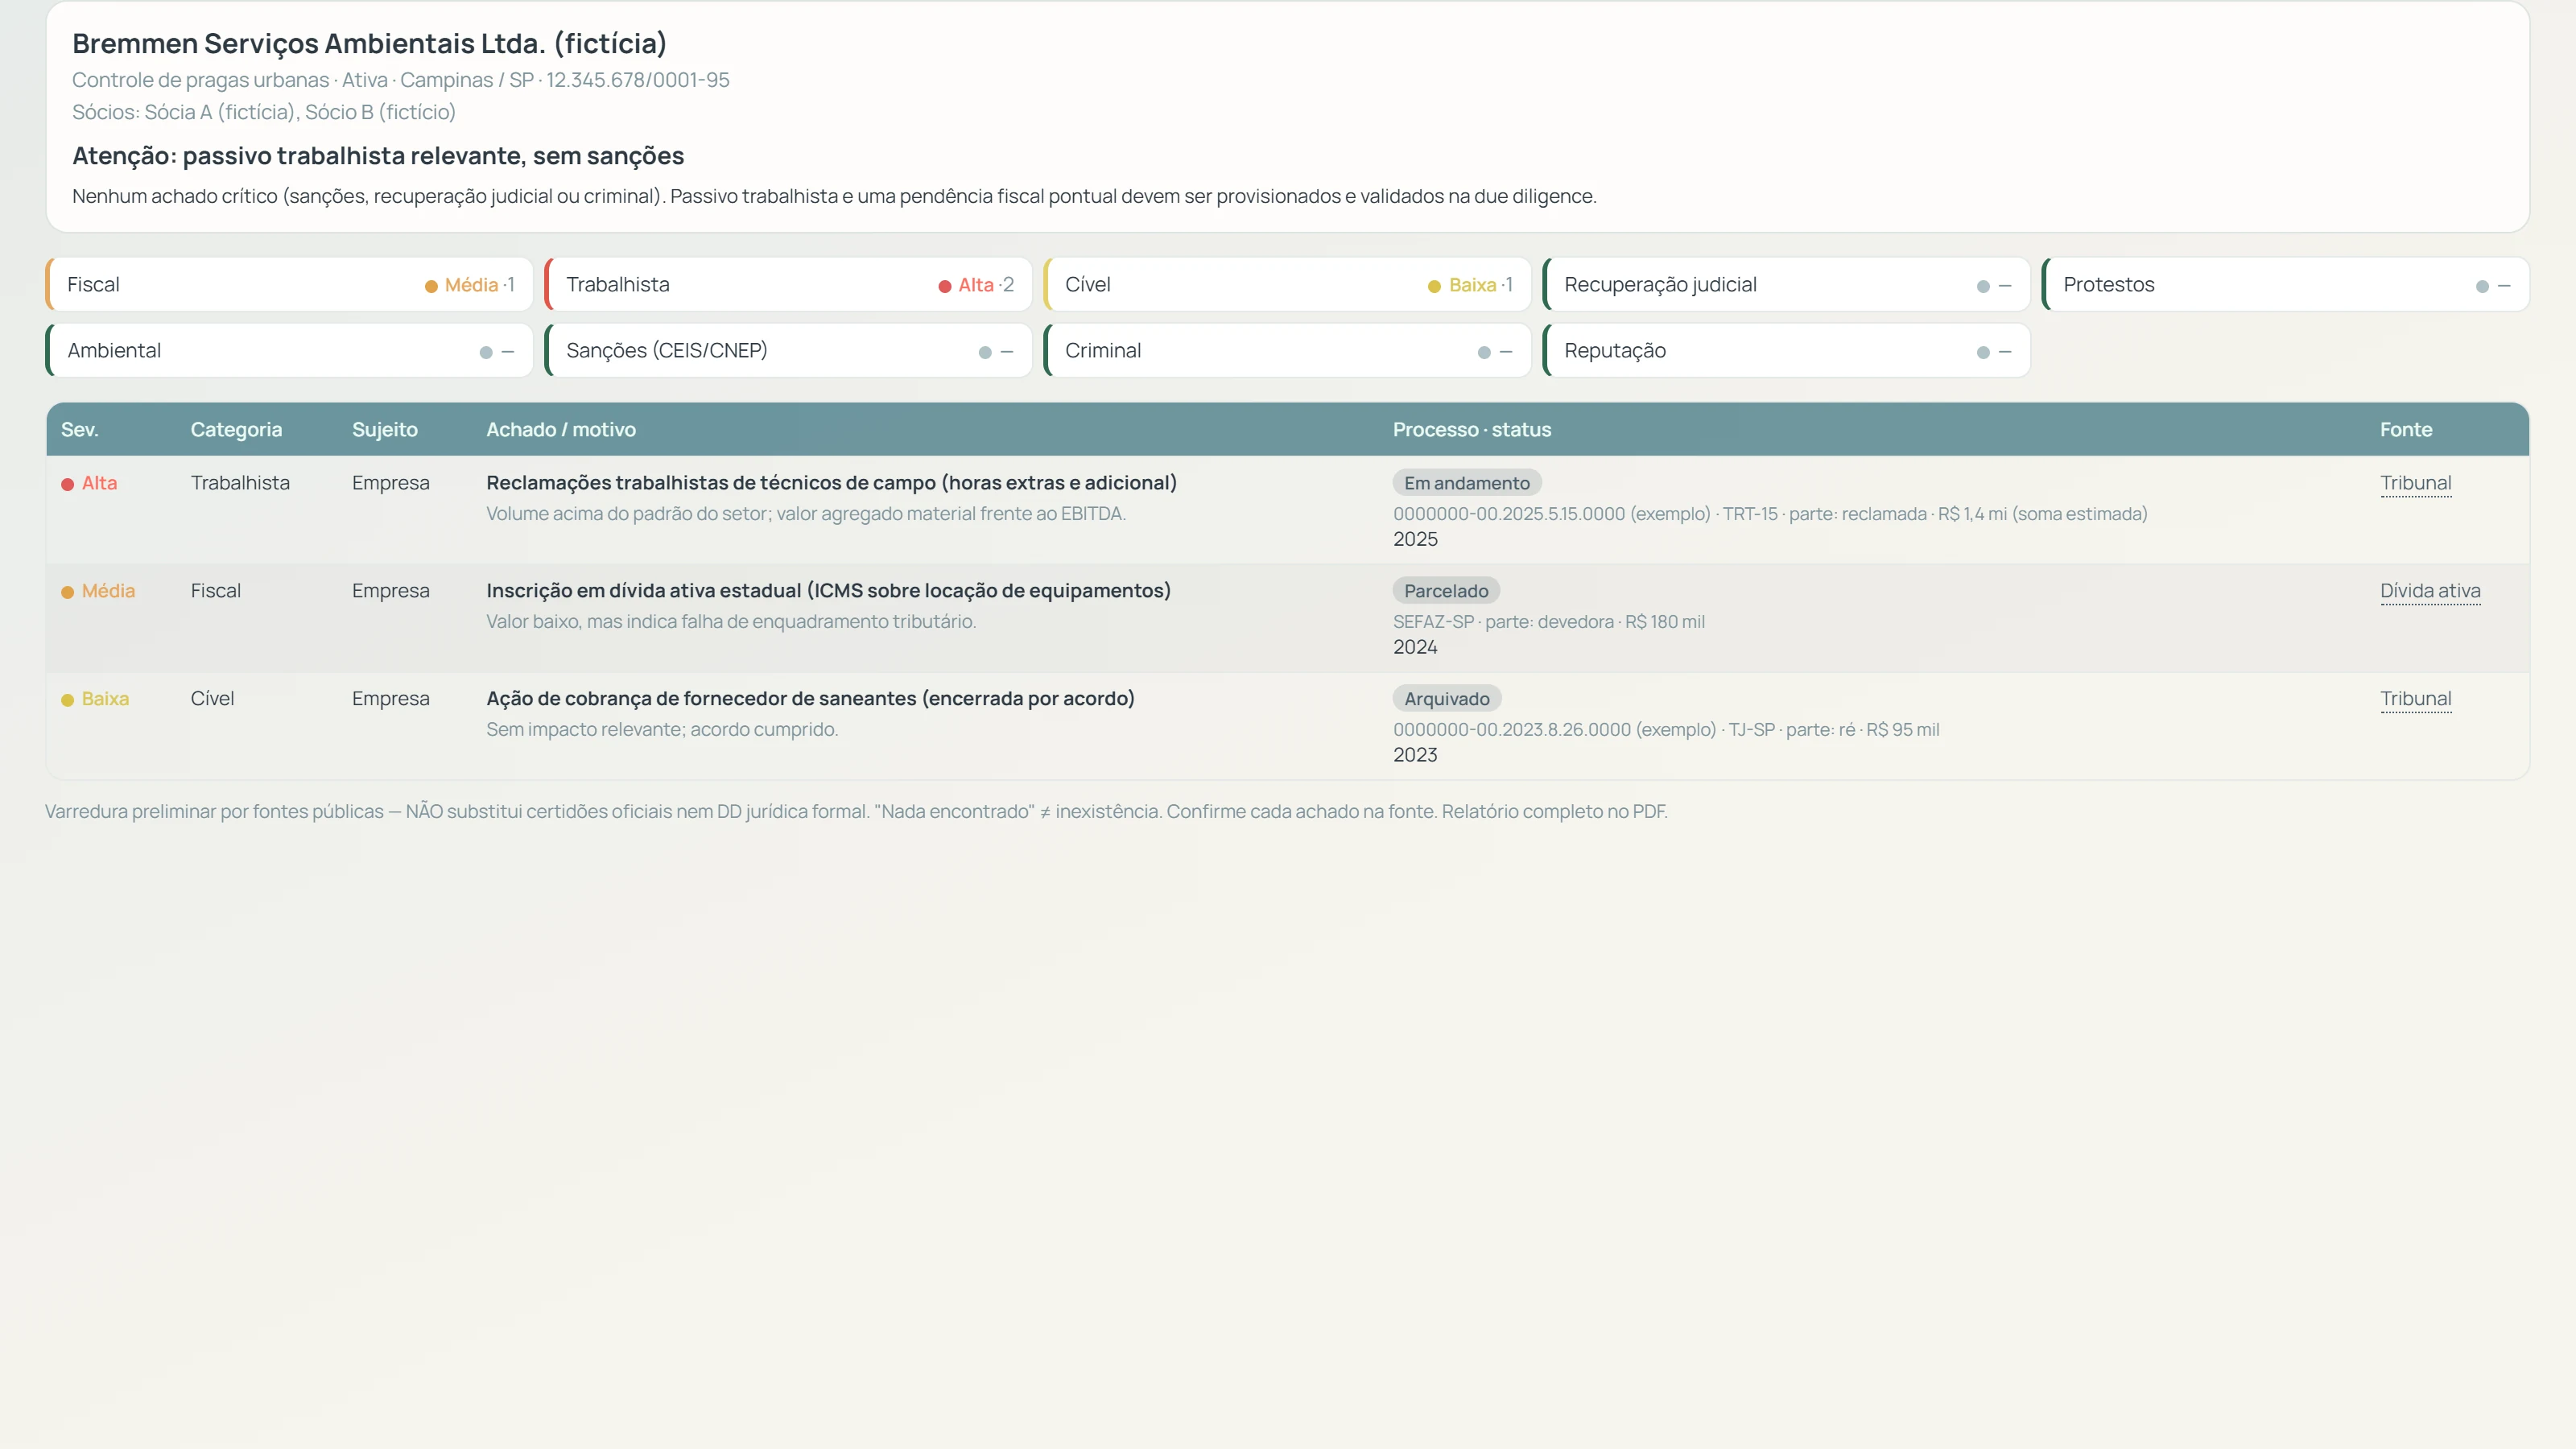Select the Reputação category card
This screenshot has width=2576, height=1449.
1786,351
